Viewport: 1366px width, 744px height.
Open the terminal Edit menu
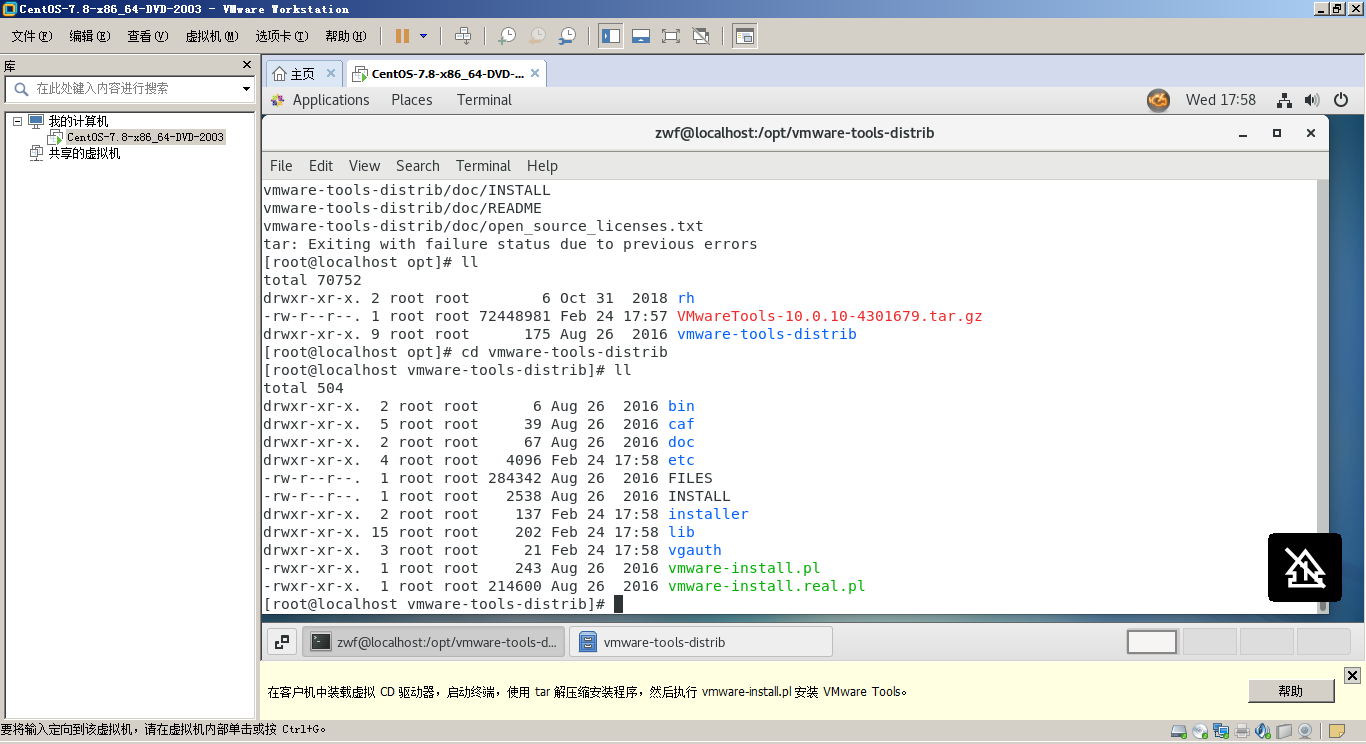tap(321, 166)
